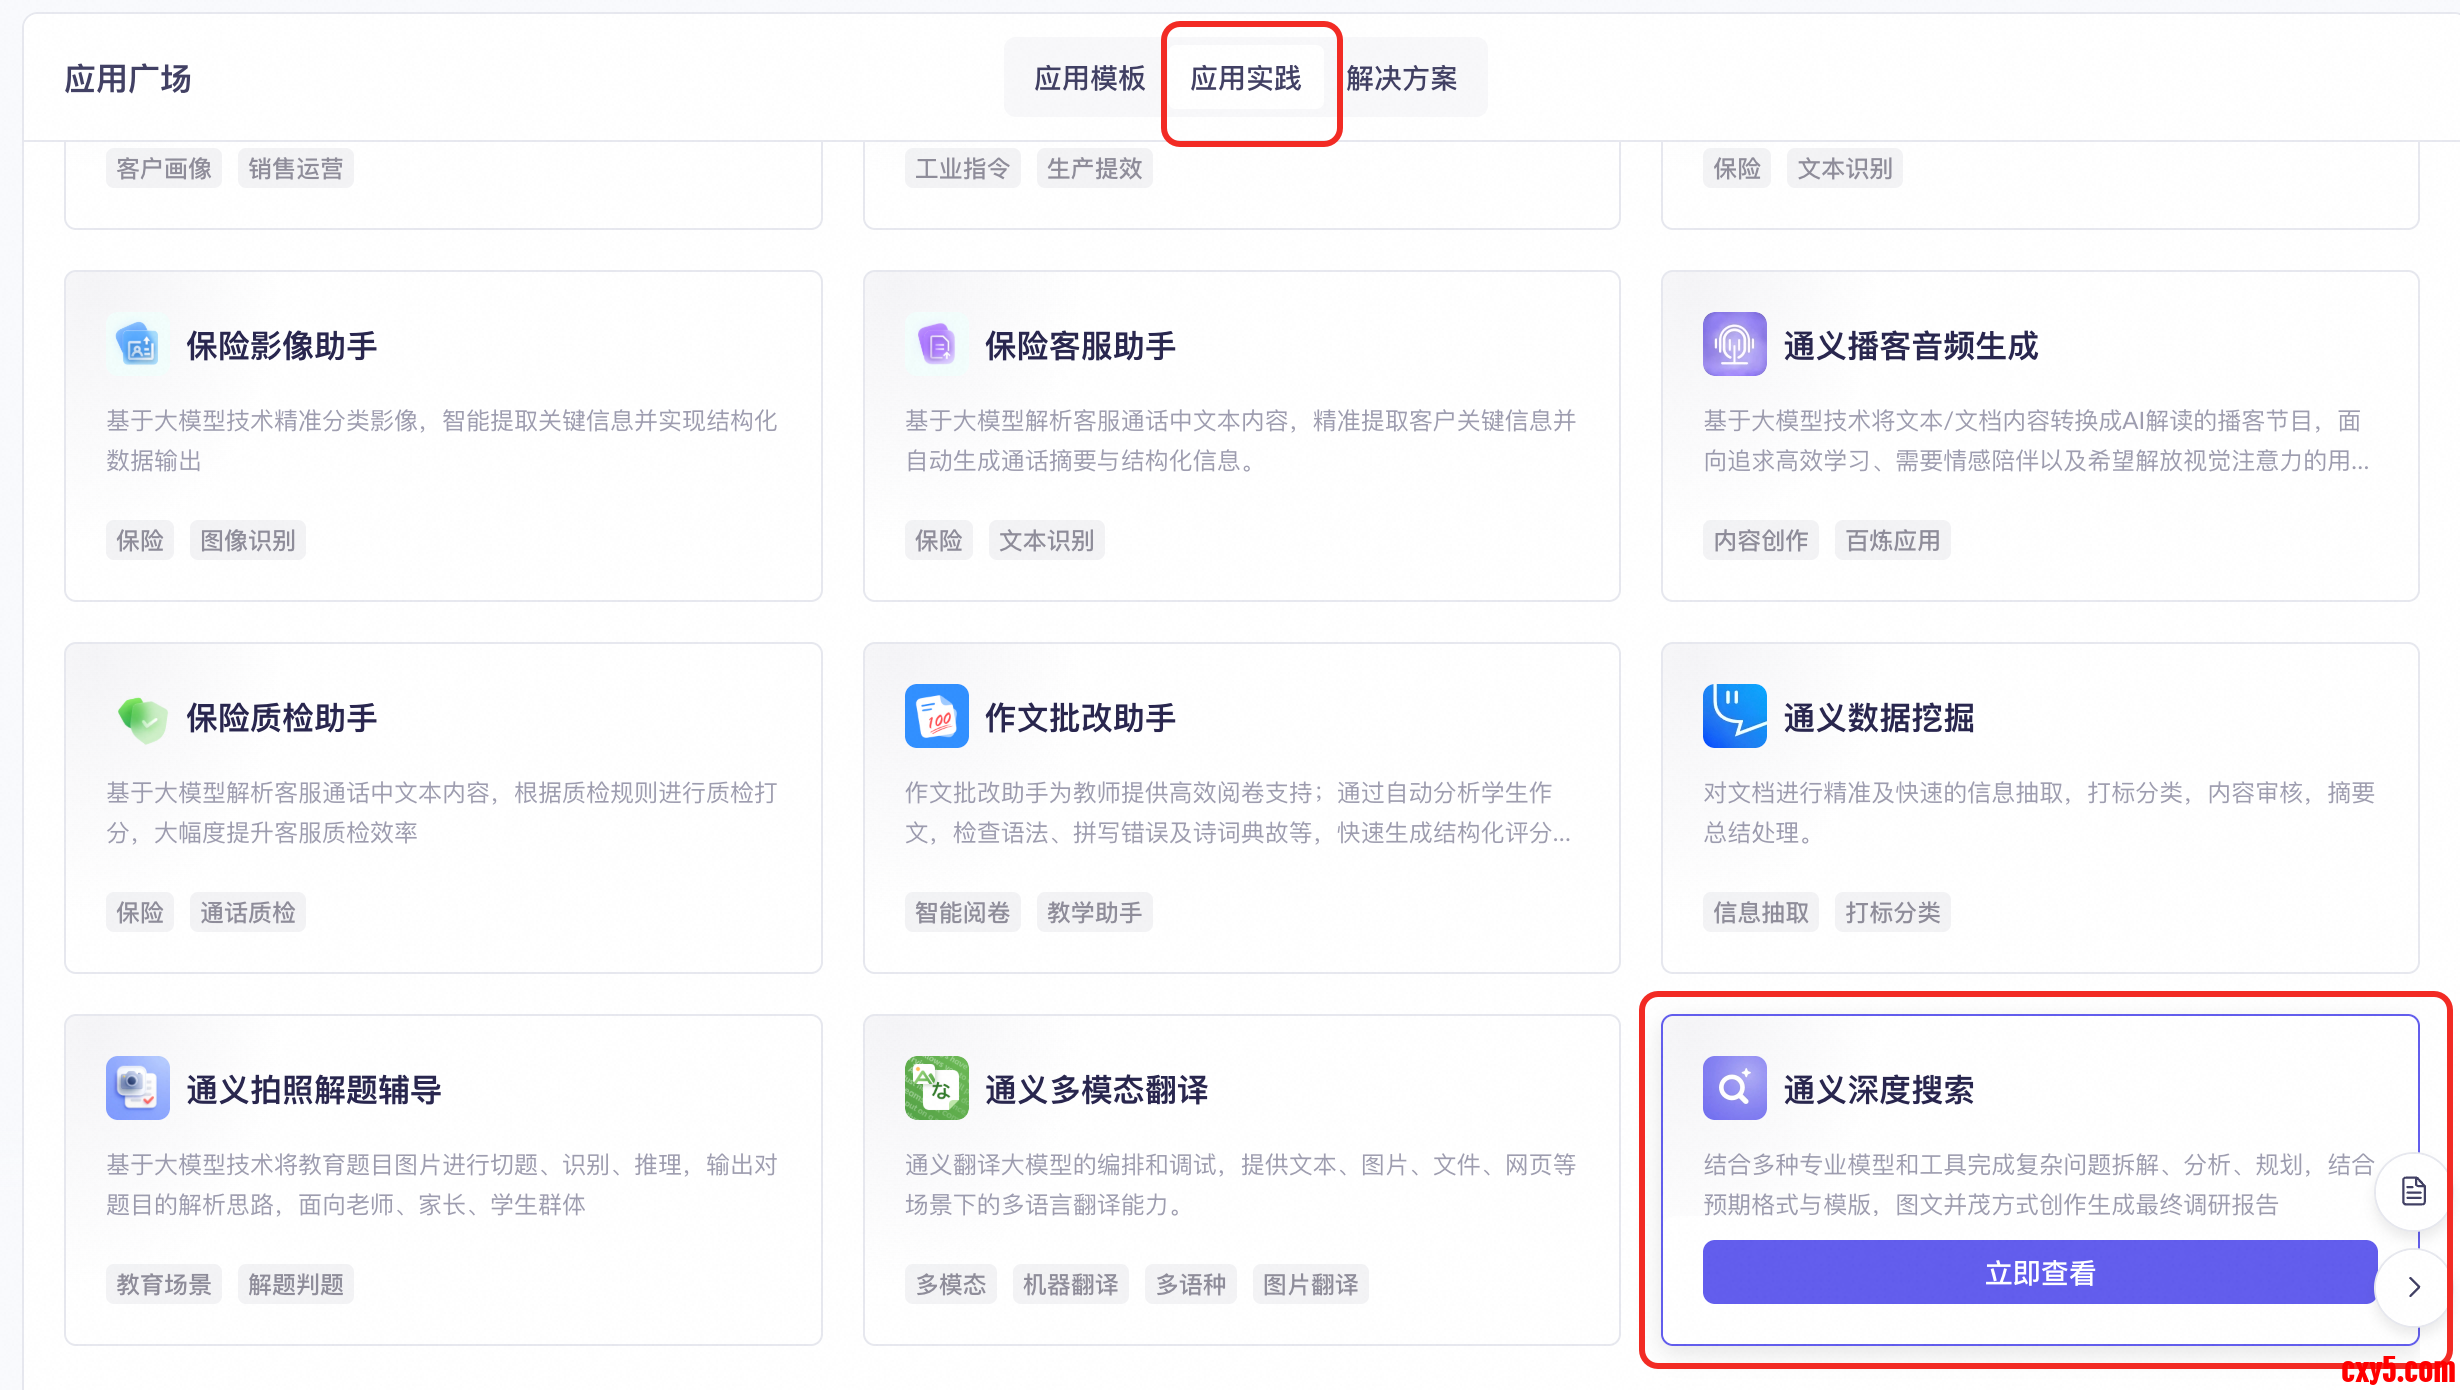Click the 通义播客音频生成 microphone icon
Screen dimensions: 2460x1390
pyautogui.click(x=1734, y=345)
